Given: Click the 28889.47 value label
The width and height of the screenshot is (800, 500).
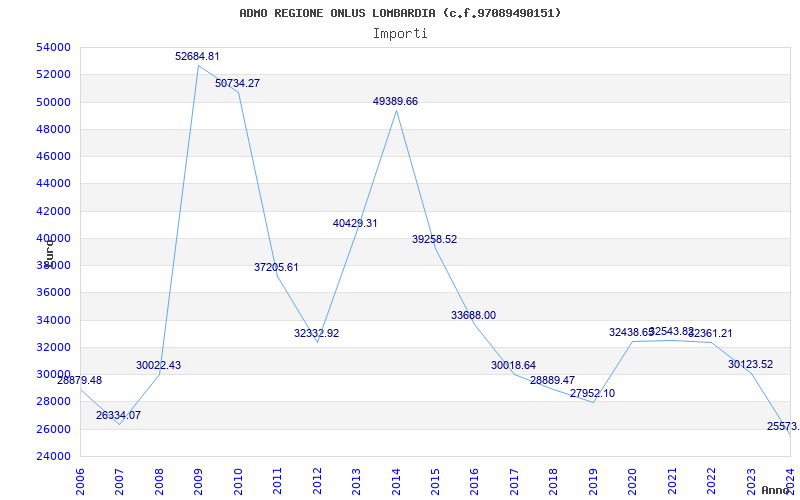Looking at the screenshot, I should point(553,381).
